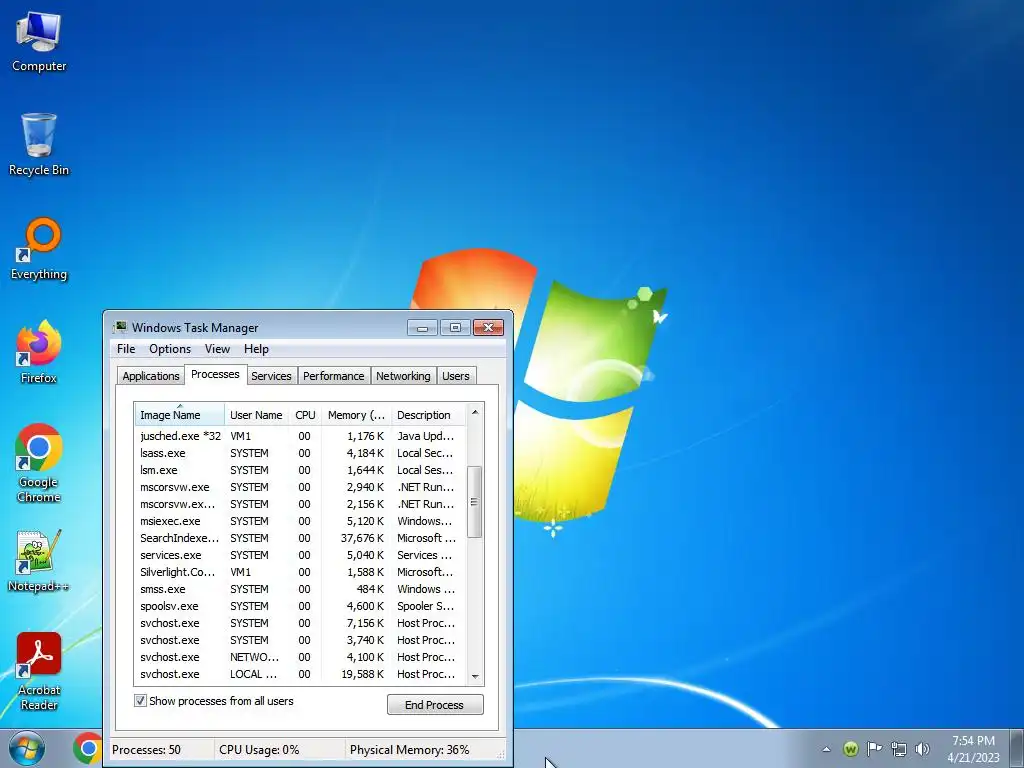Select the Everything search shortcut

tap(39, 249)
